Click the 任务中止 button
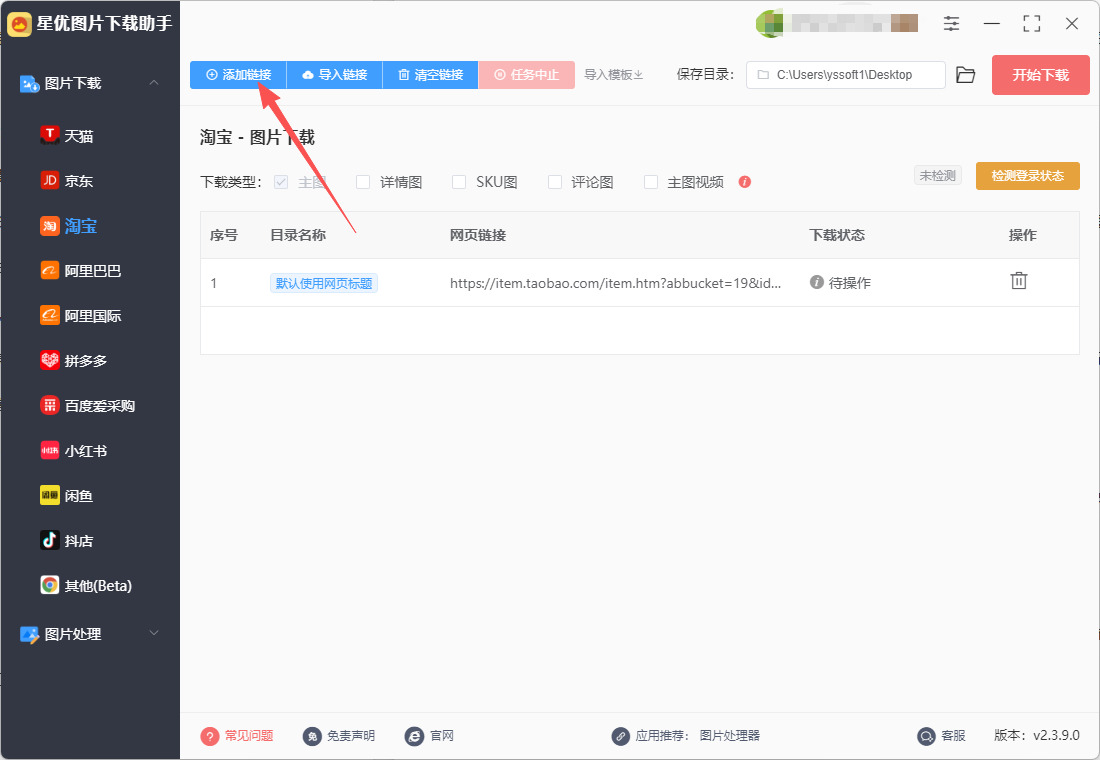The width and height of the screenshot is (1100, 760). pyautogui.click(x=526, y=74)
